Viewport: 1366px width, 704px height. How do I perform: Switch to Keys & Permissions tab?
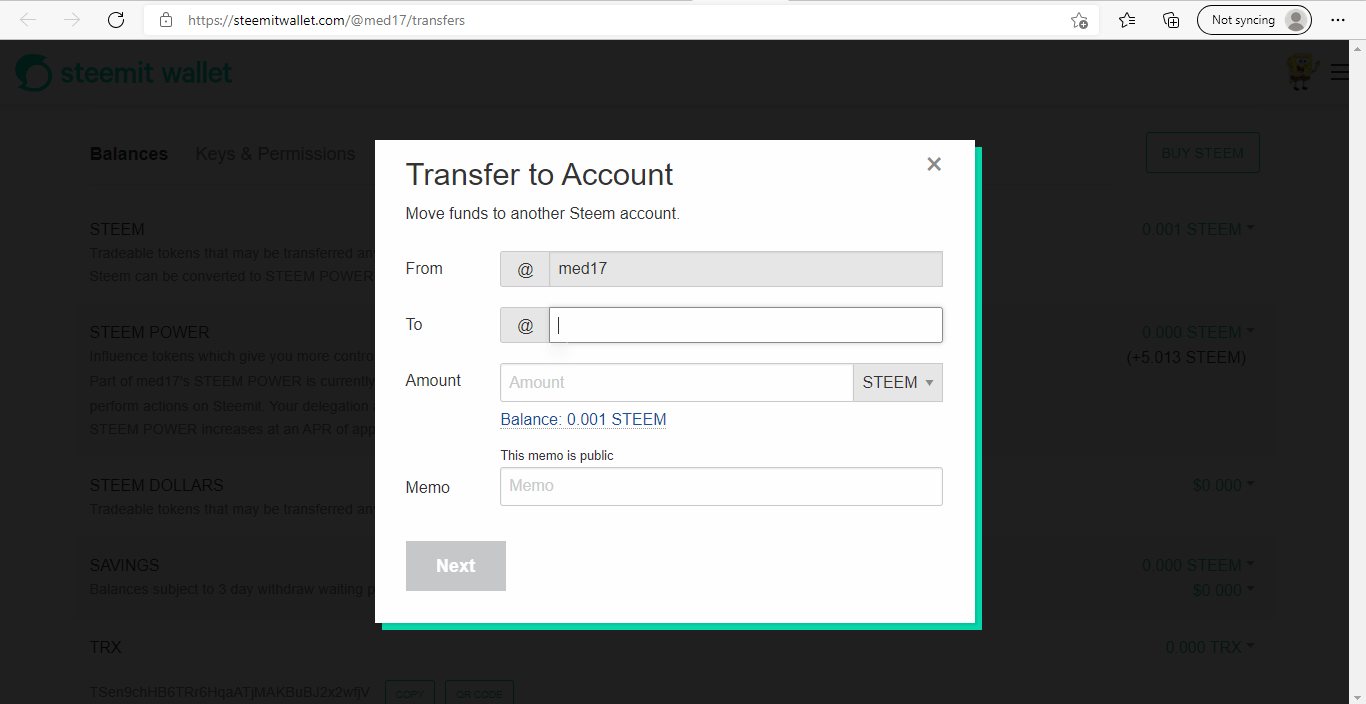(276, 154)
